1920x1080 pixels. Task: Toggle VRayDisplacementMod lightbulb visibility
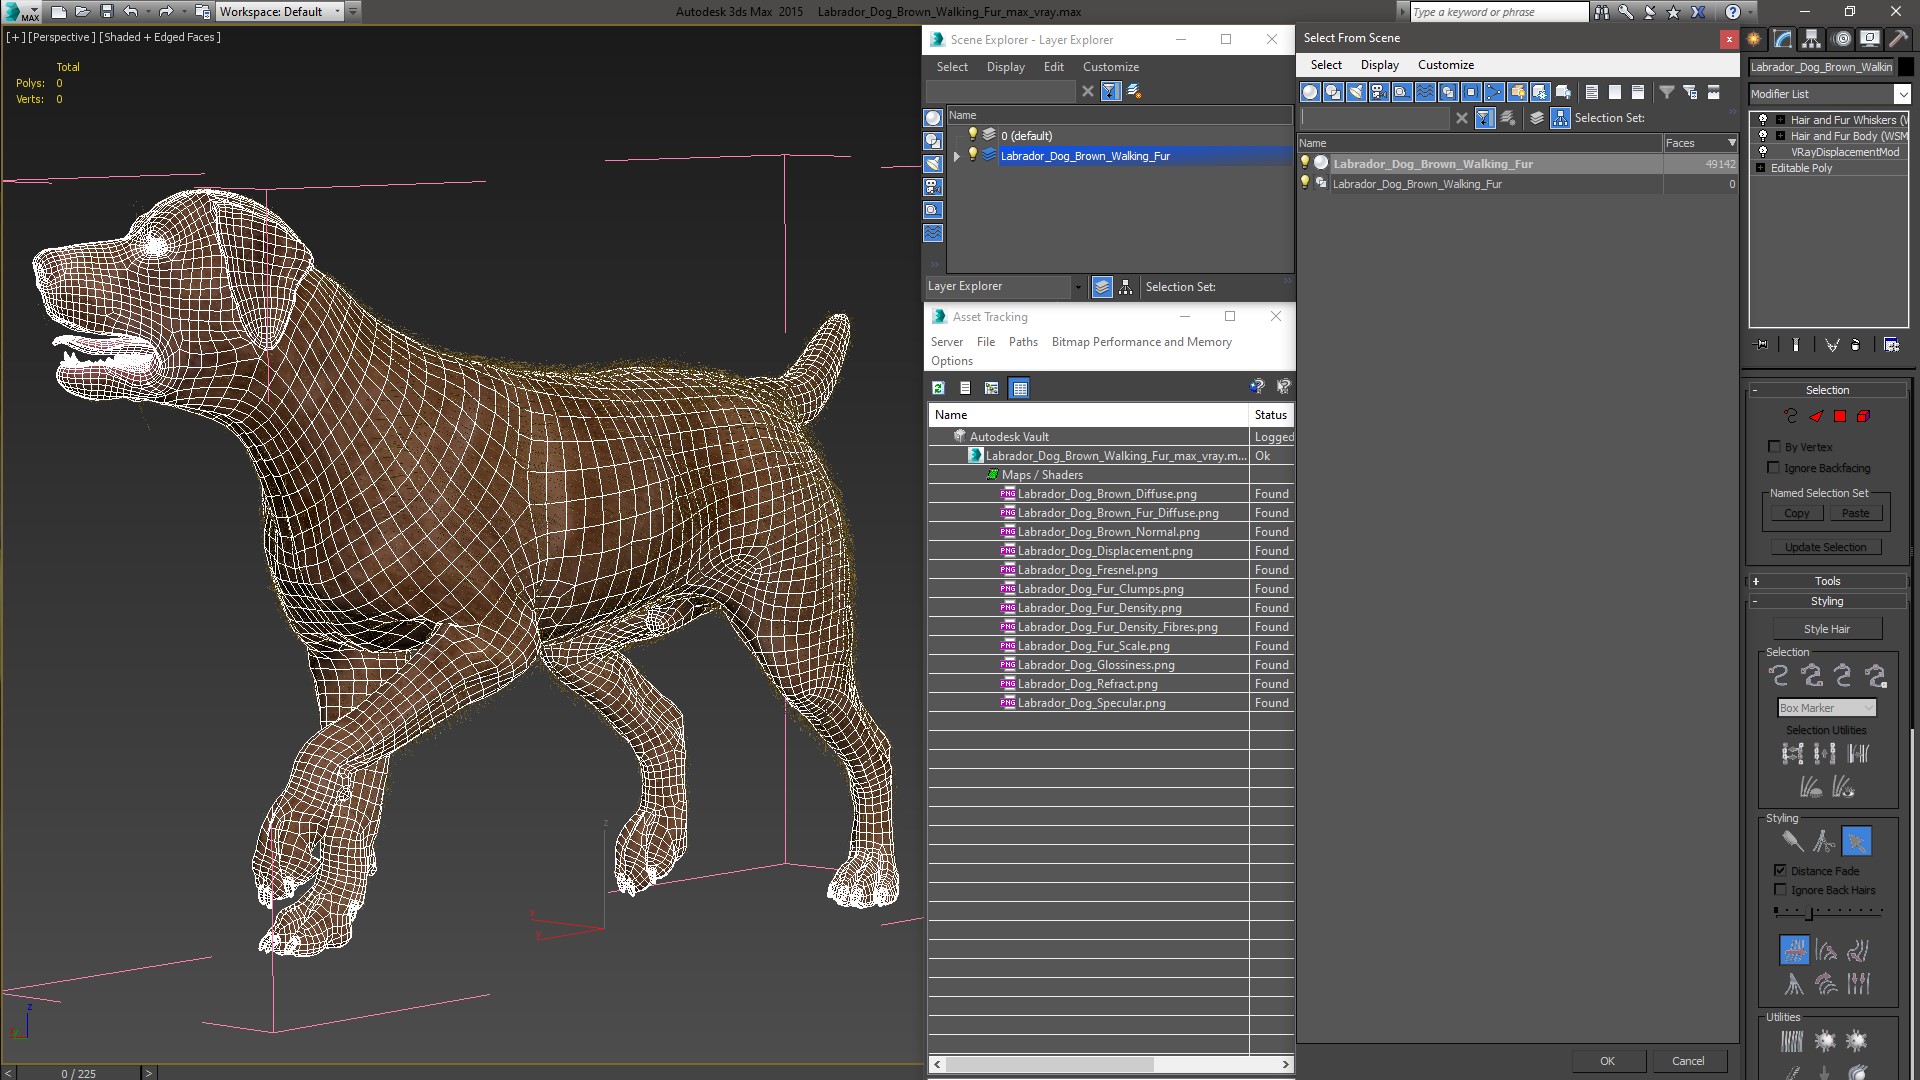click(x=1763, y=152)
